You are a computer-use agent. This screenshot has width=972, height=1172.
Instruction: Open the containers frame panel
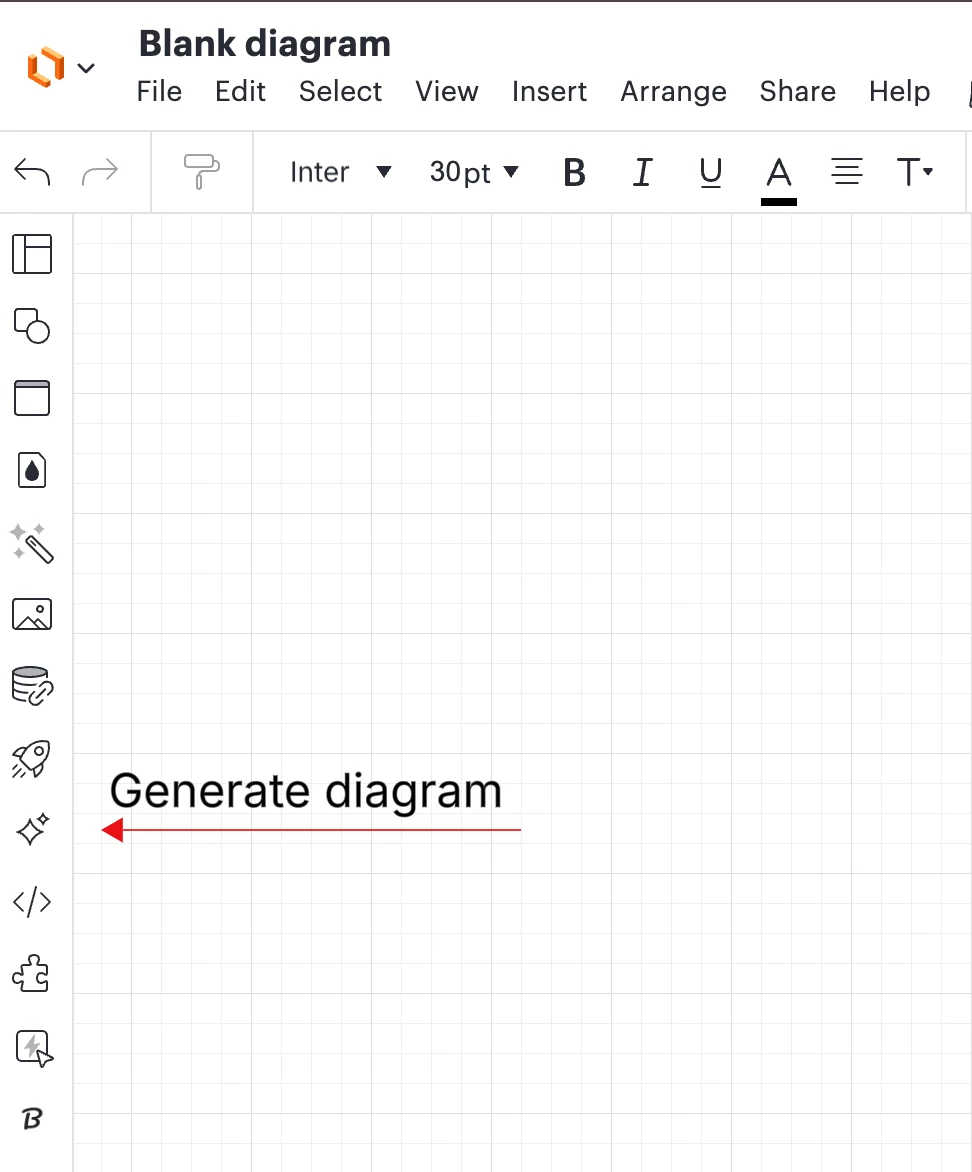pos(32,398)
